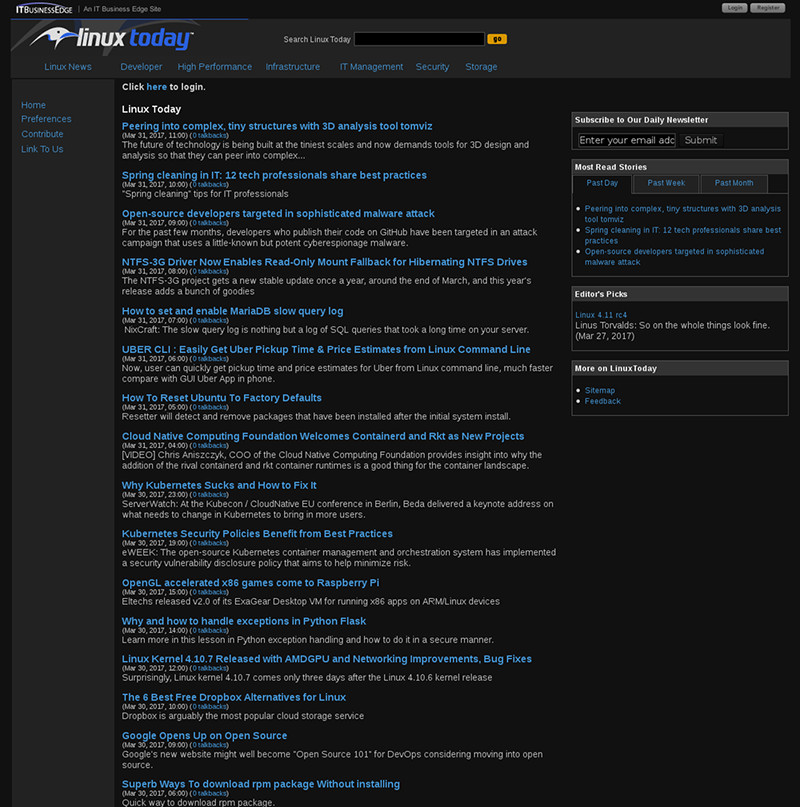Focus the Search Linux Today field

click(419, 39)
